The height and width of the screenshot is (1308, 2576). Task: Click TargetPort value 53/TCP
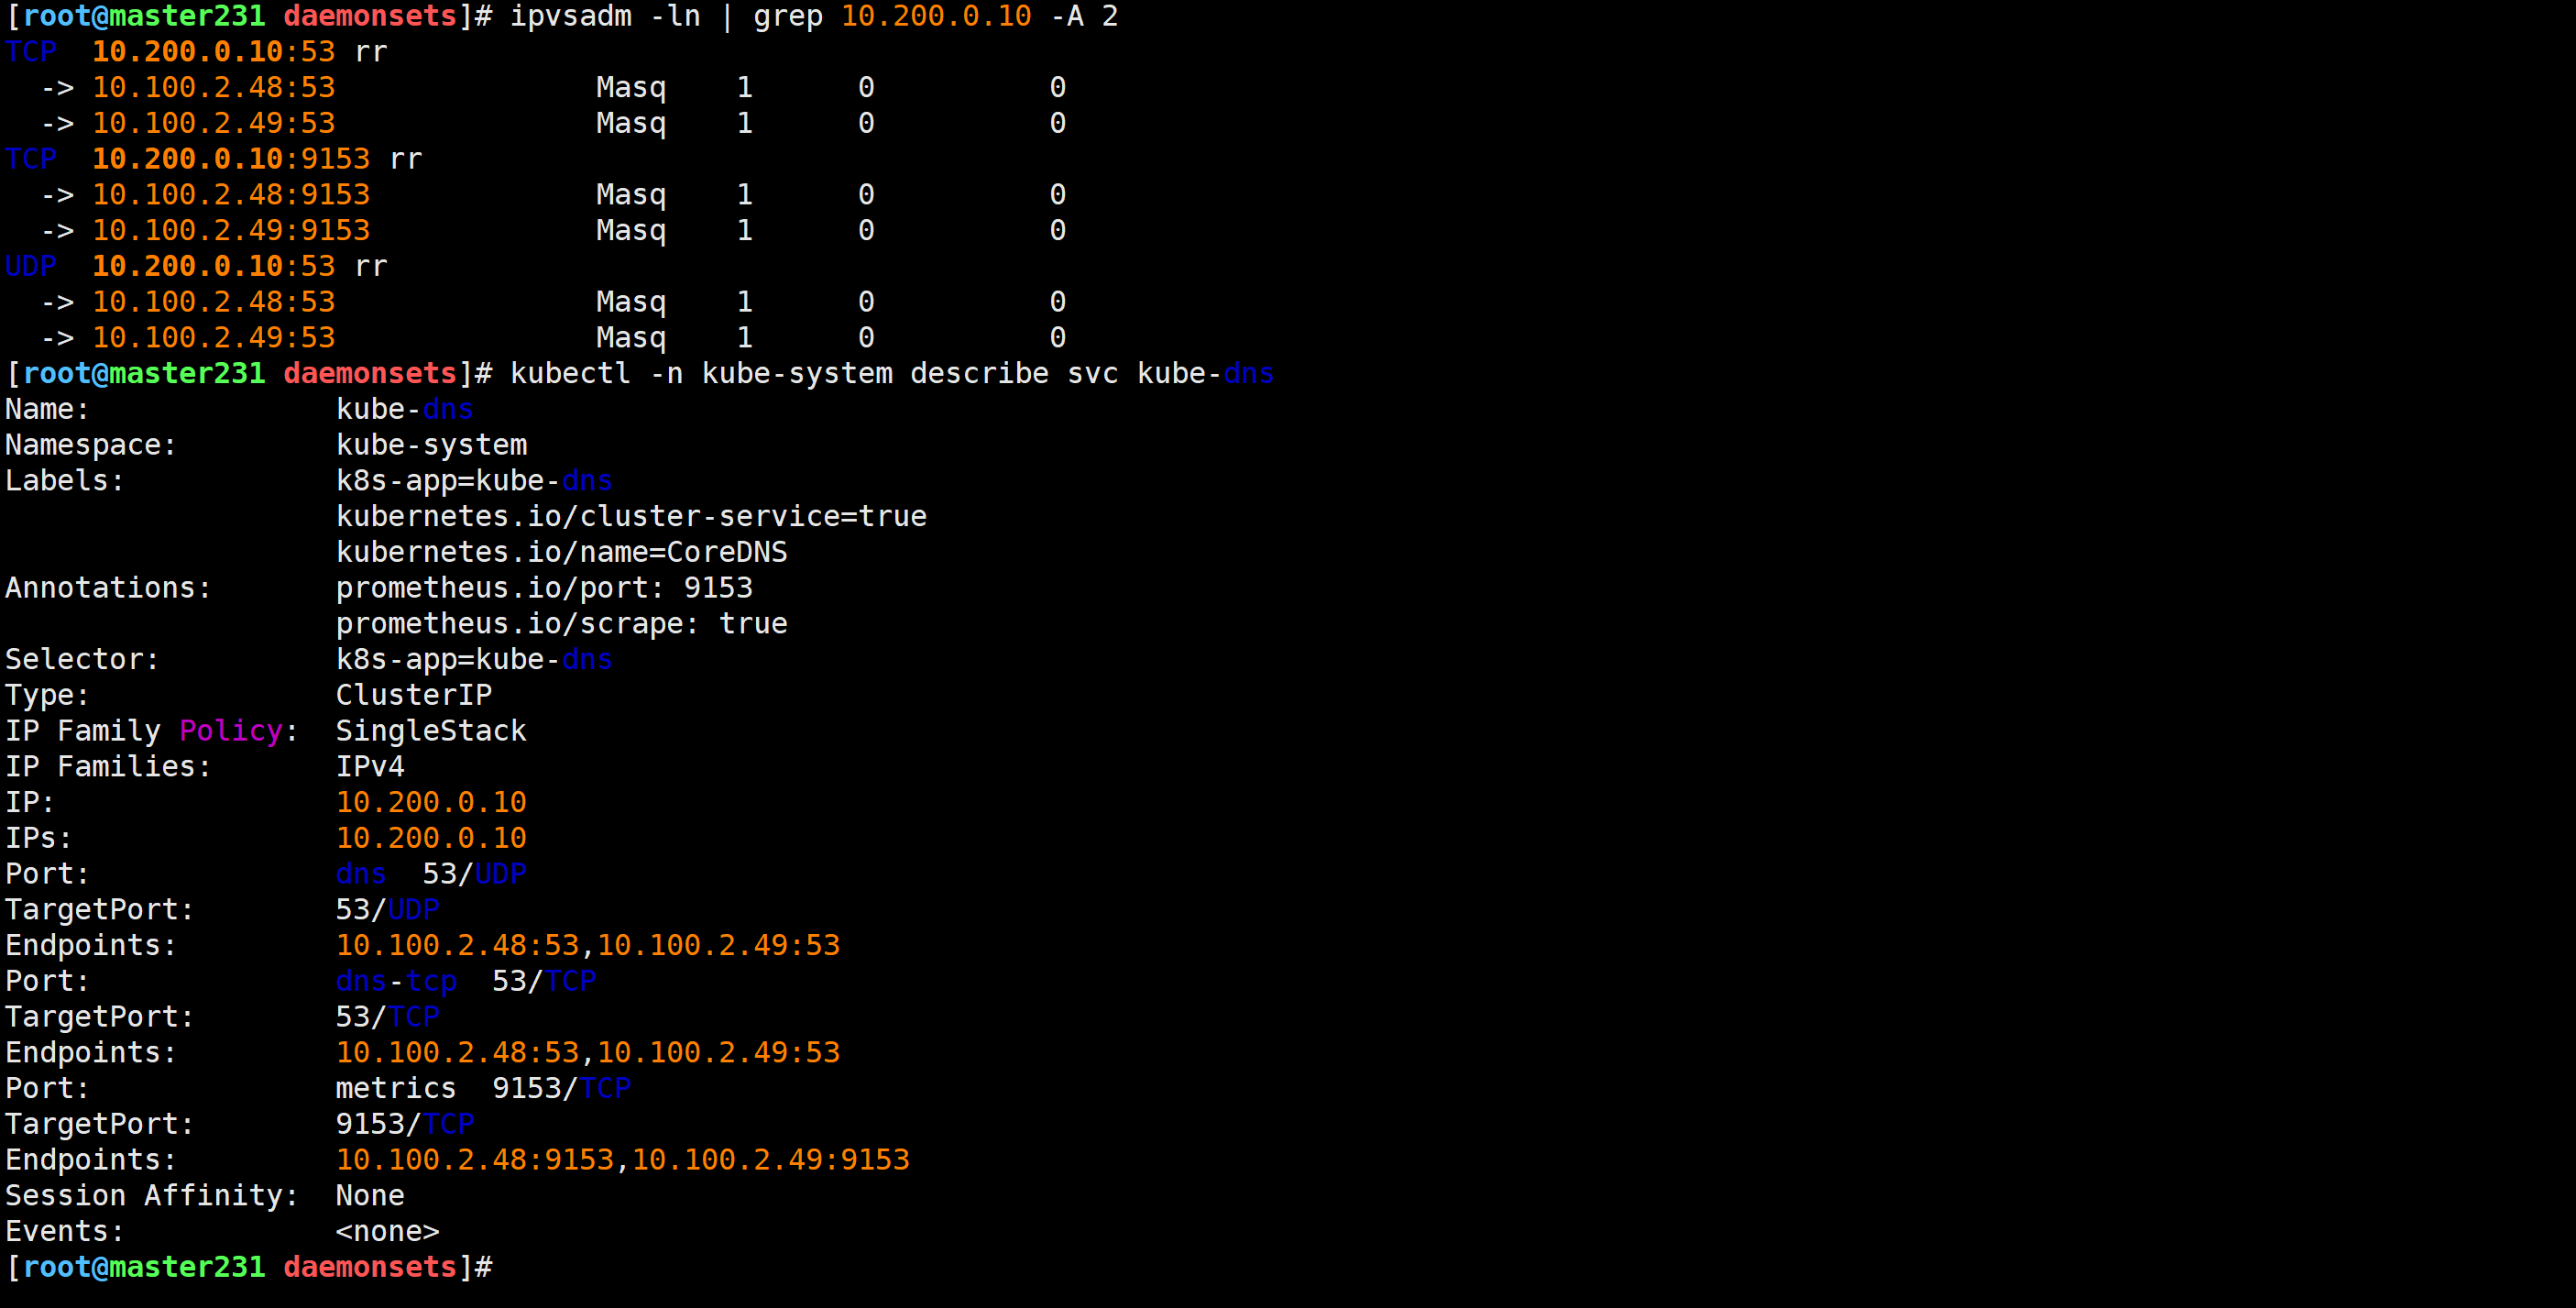[x=388, y=1017]
